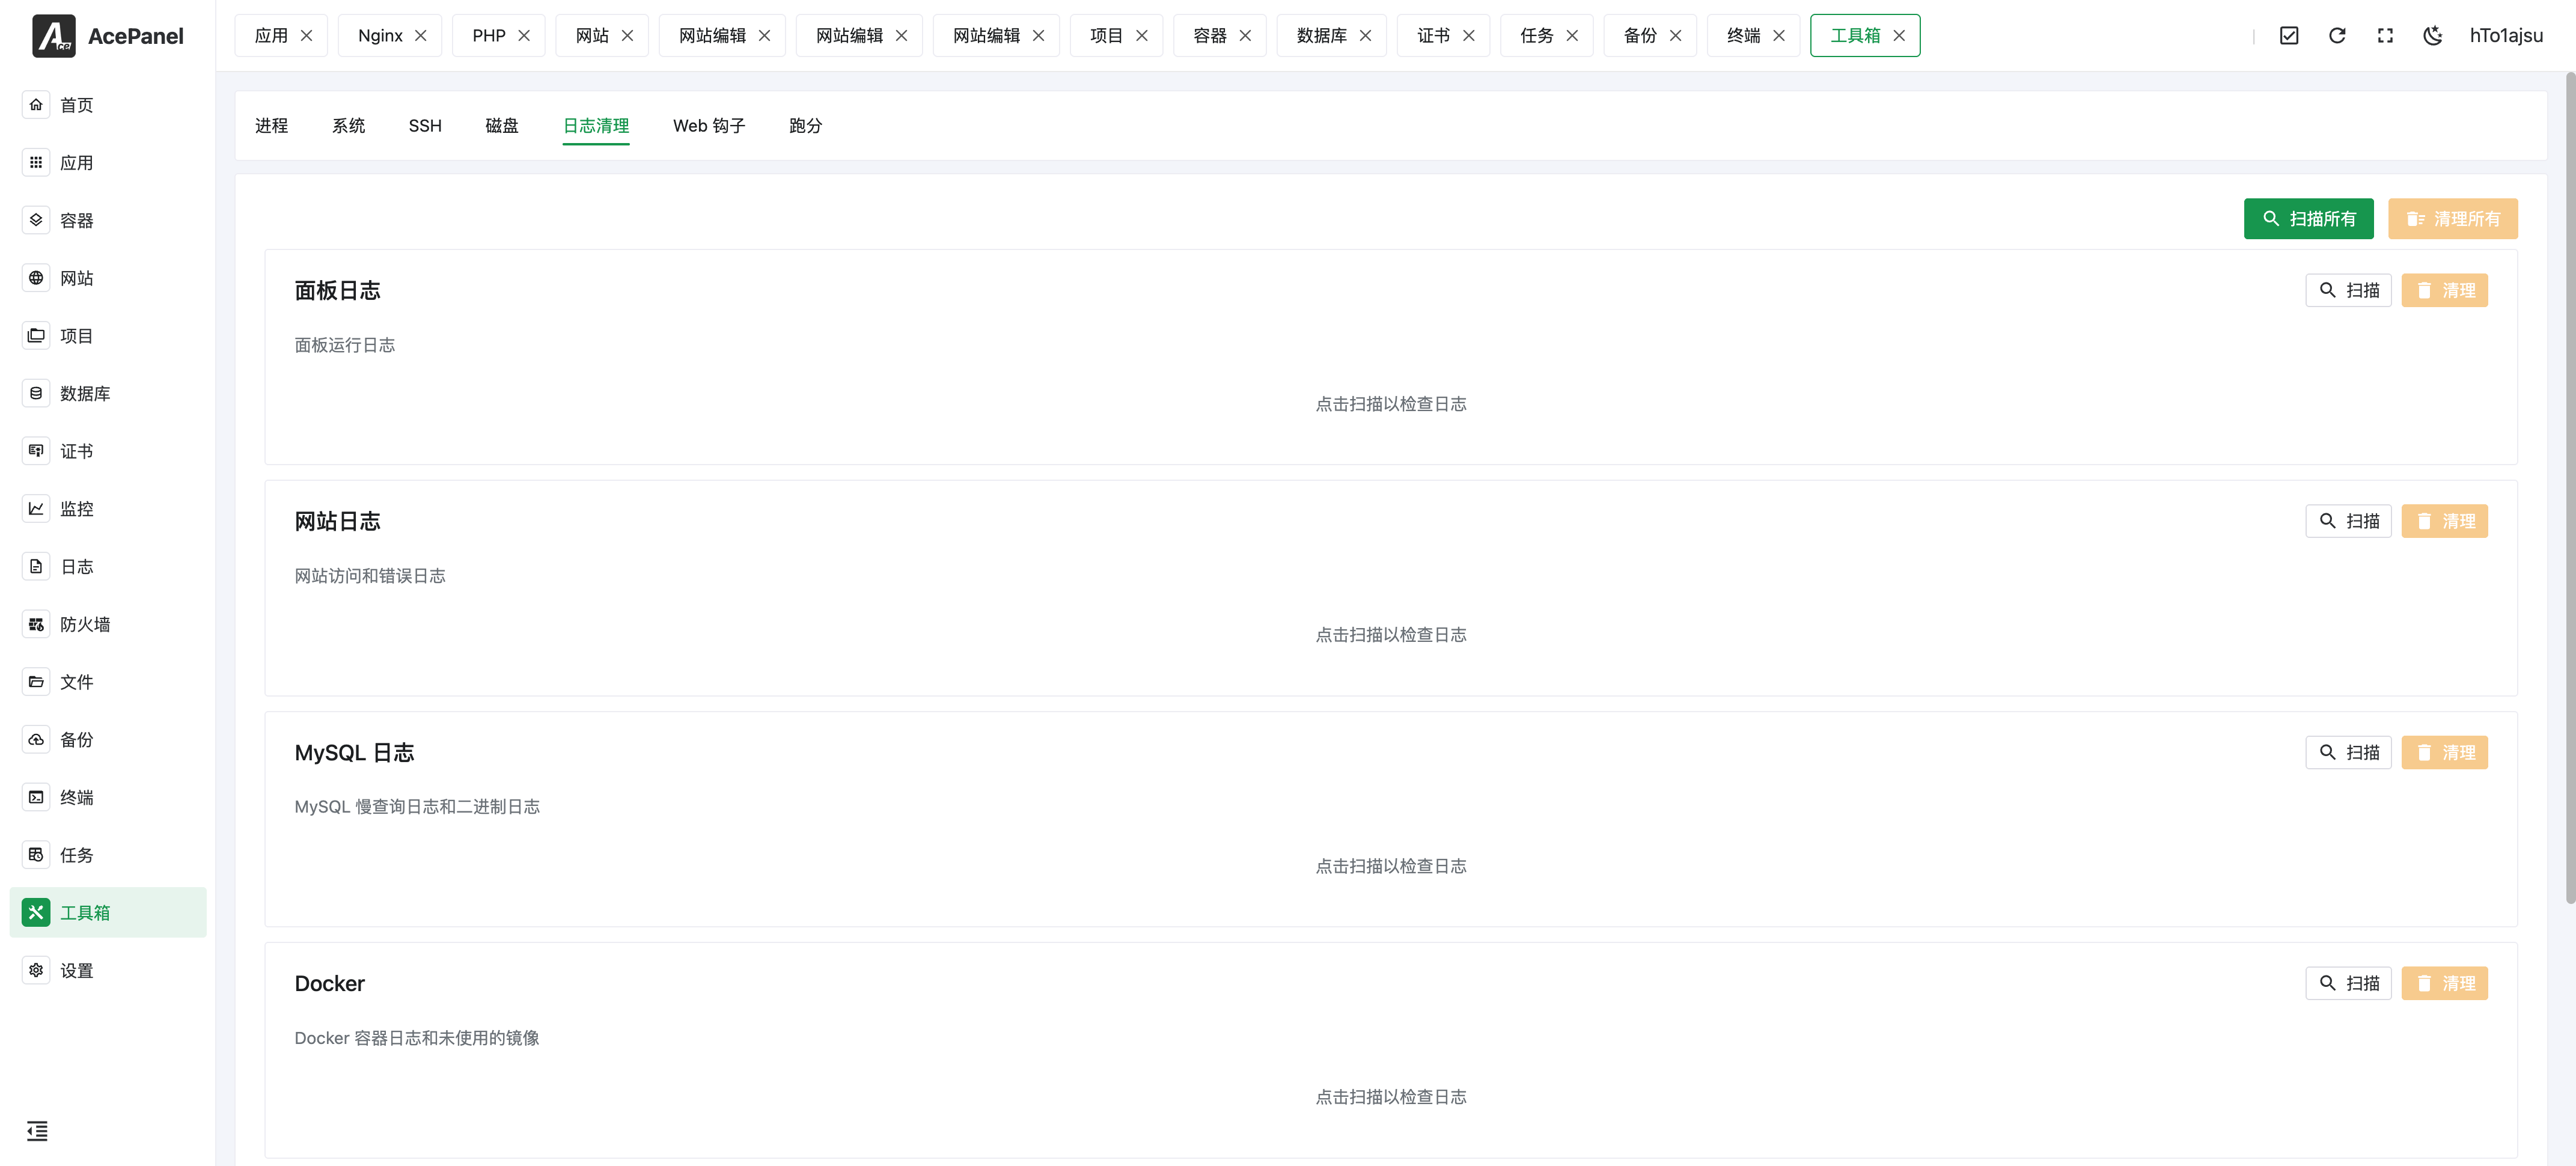2576x1166 pixels.
Task: Click the checkbox icon in top bar
Action: [2289, 36]
